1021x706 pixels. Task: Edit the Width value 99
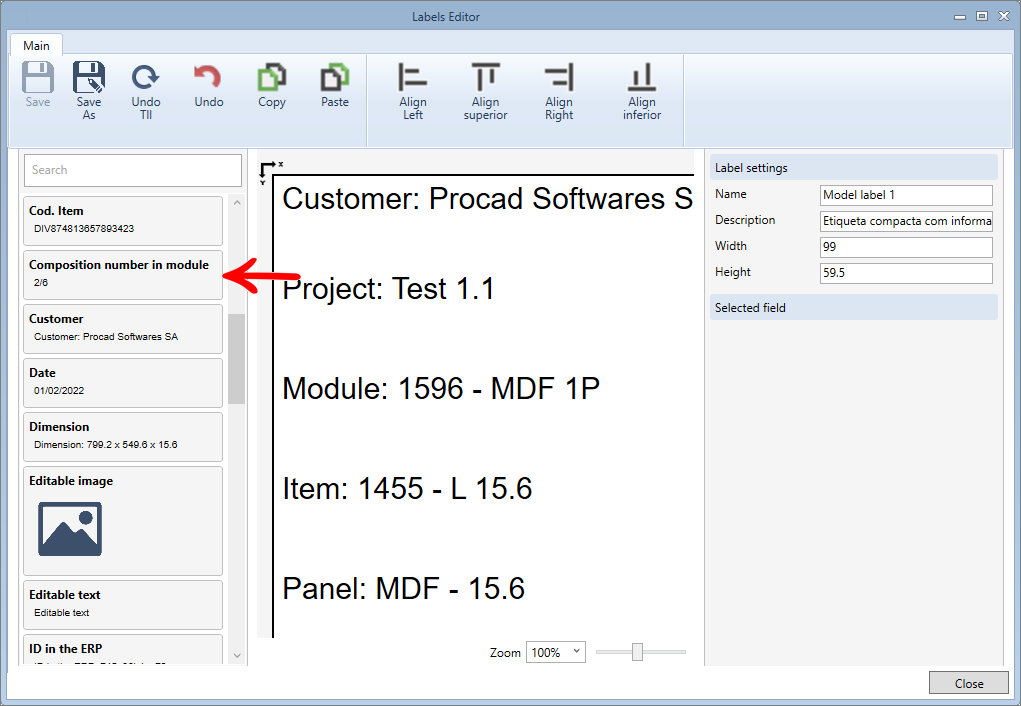pos(906,247)
